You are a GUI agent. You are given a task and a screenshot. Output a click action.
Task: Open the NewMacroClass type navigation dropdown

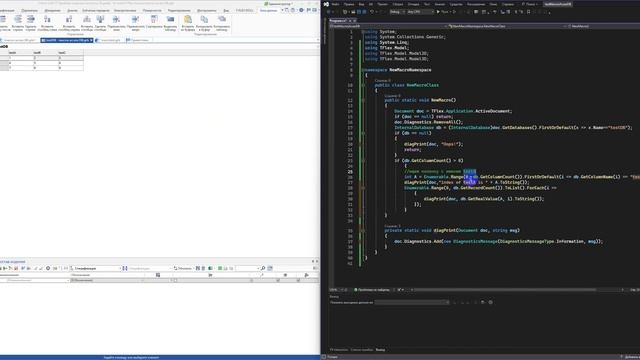[506, 26]
